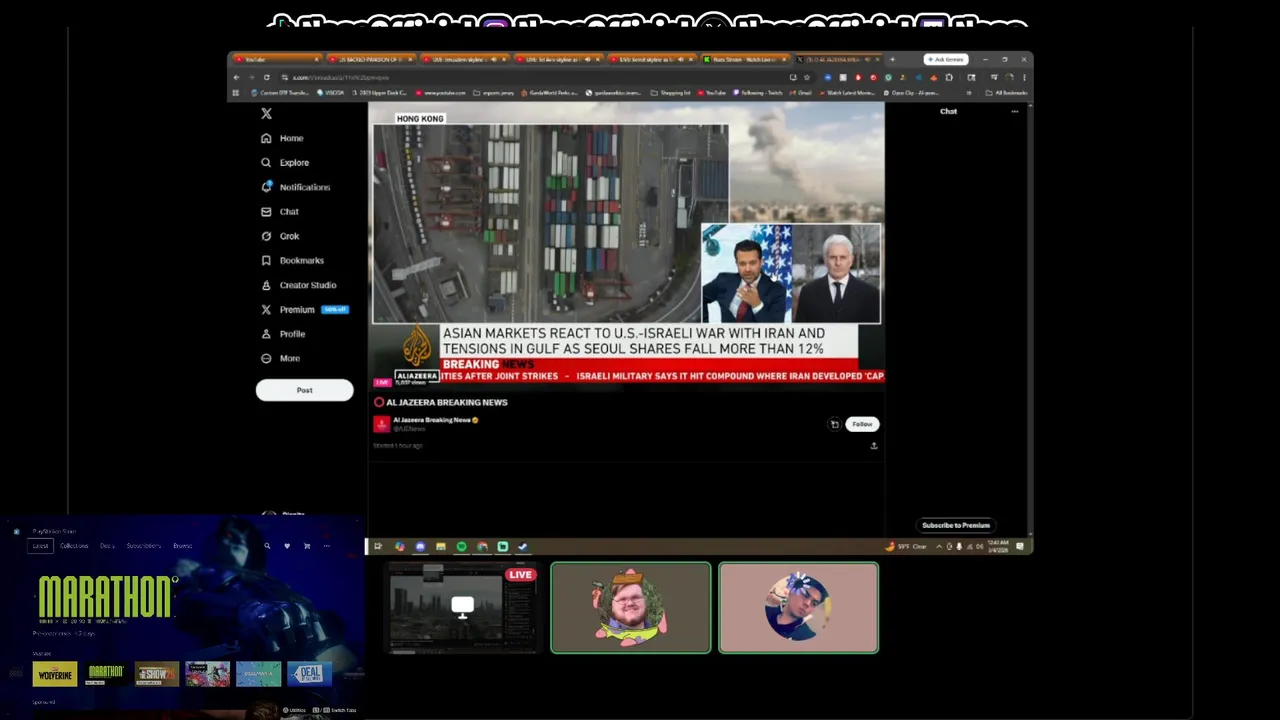Click the Post button

point(304,390)
